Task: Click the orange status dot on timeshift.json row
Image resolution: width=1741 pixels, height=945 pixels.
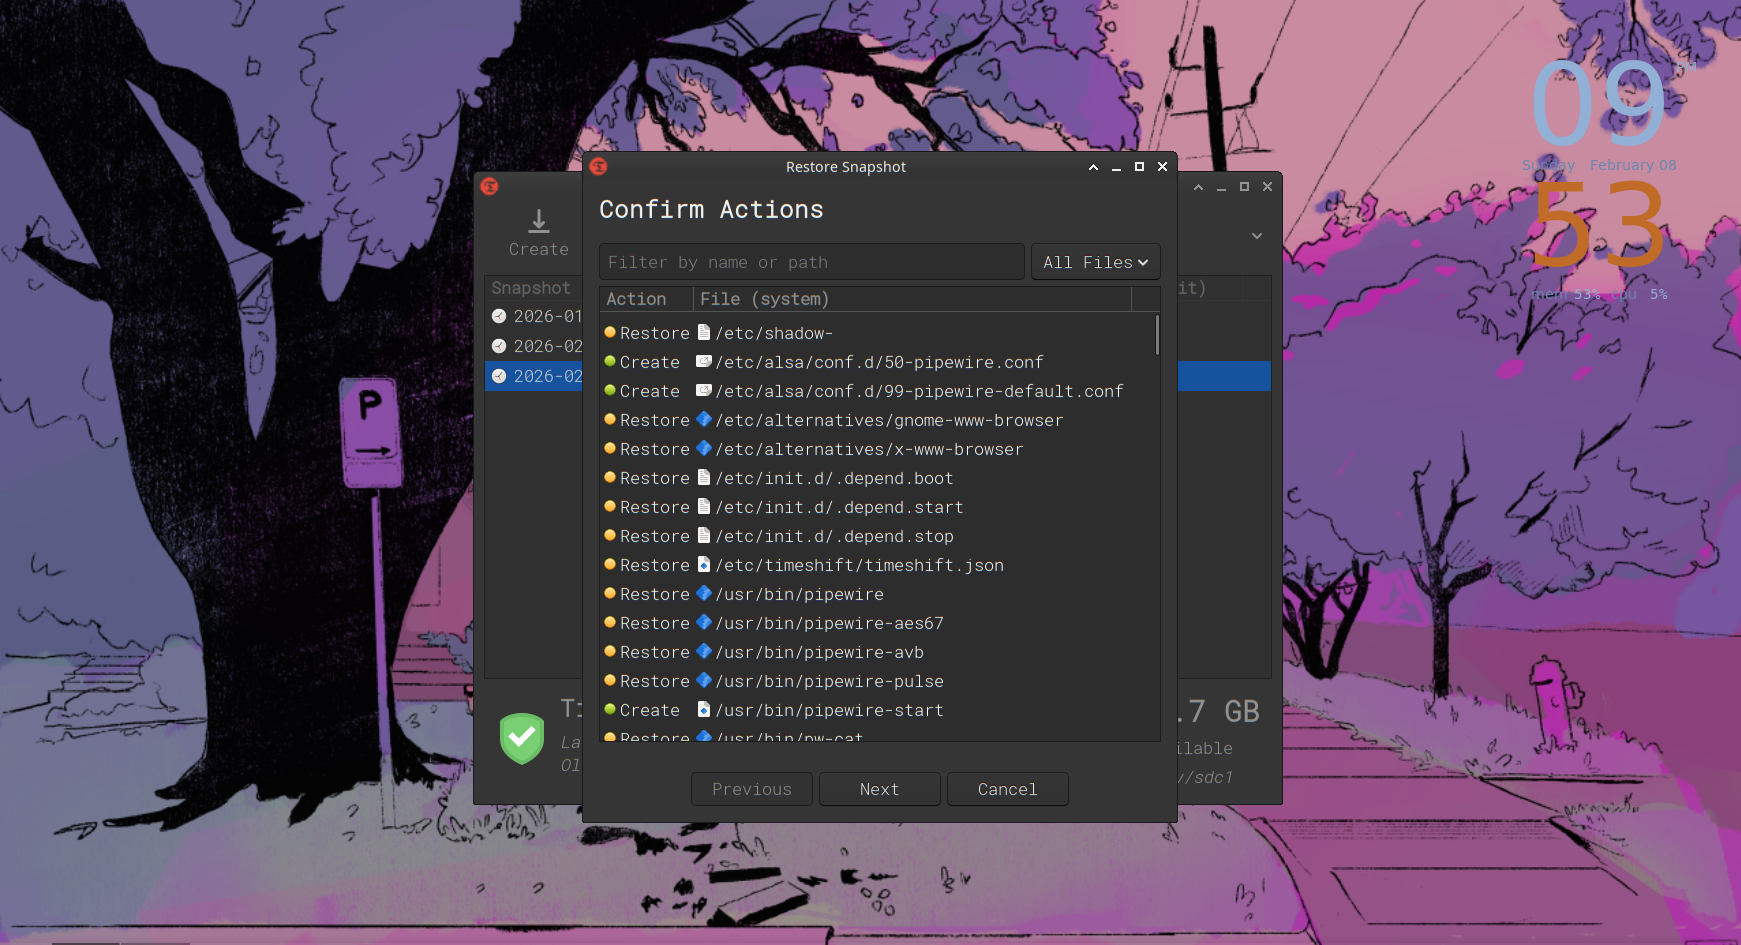Action: tap(610, 564)
